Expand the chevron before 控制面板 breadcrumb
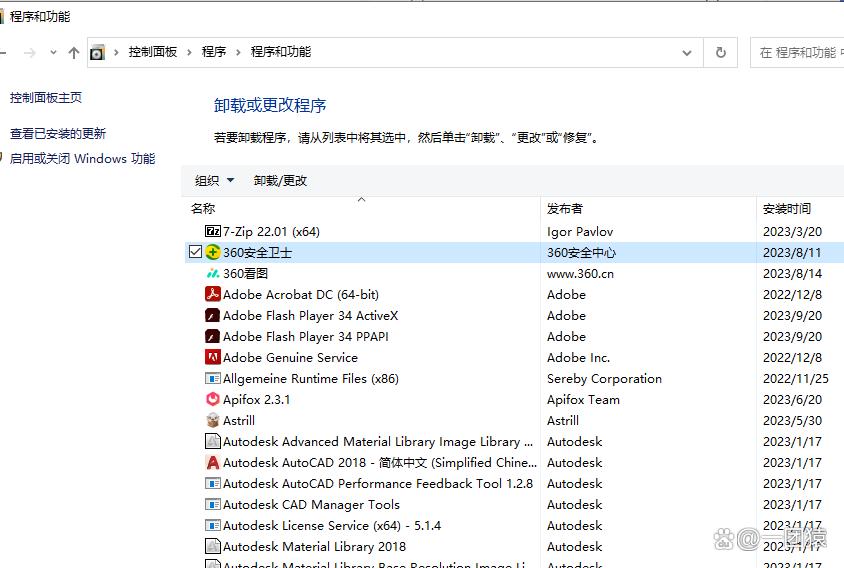844x568 pixels. 116,52
